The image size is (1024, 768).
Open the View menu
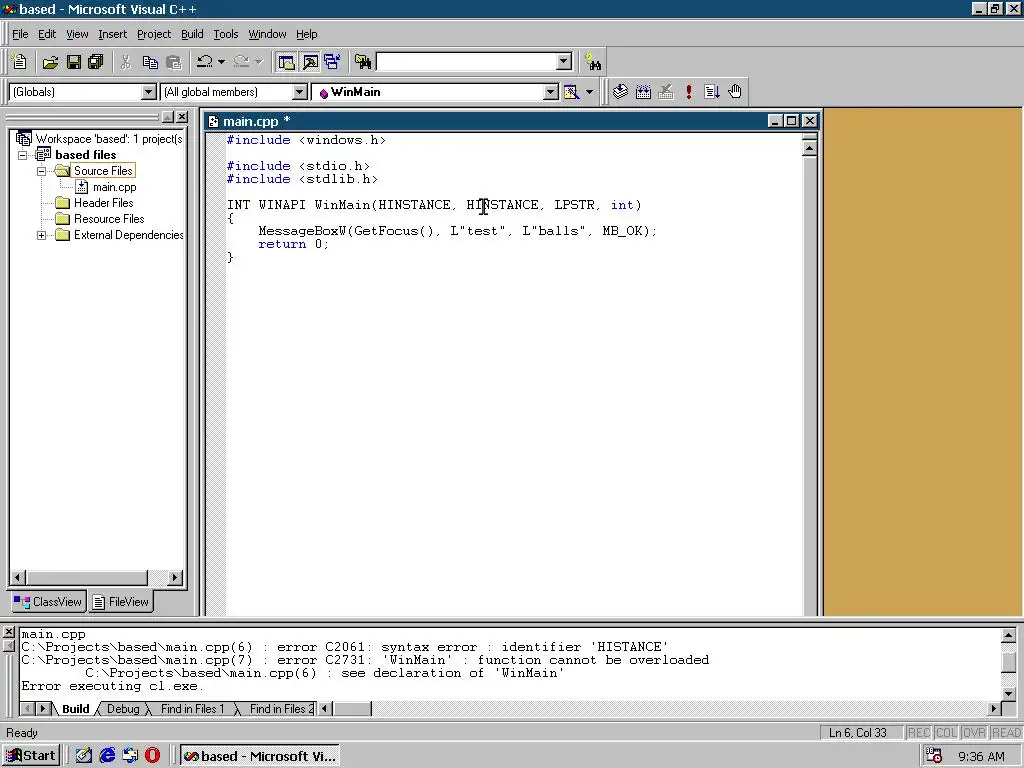tap(77, 34)
